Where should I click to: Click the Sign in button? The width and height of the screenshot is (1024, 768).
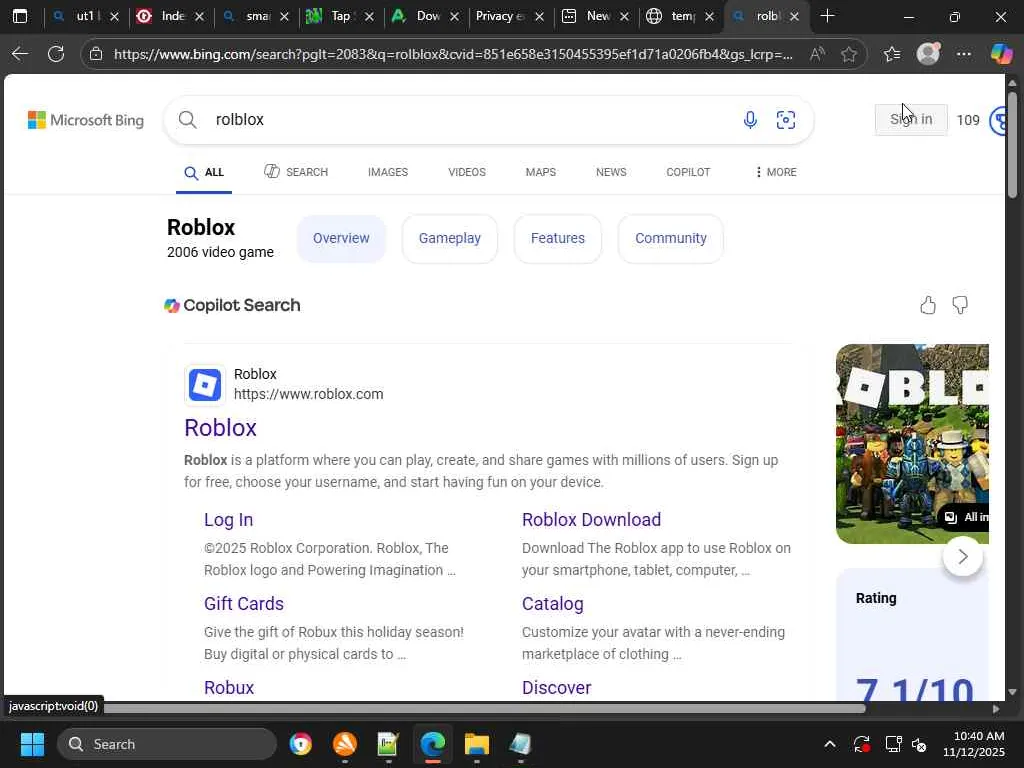click(911, 120)
